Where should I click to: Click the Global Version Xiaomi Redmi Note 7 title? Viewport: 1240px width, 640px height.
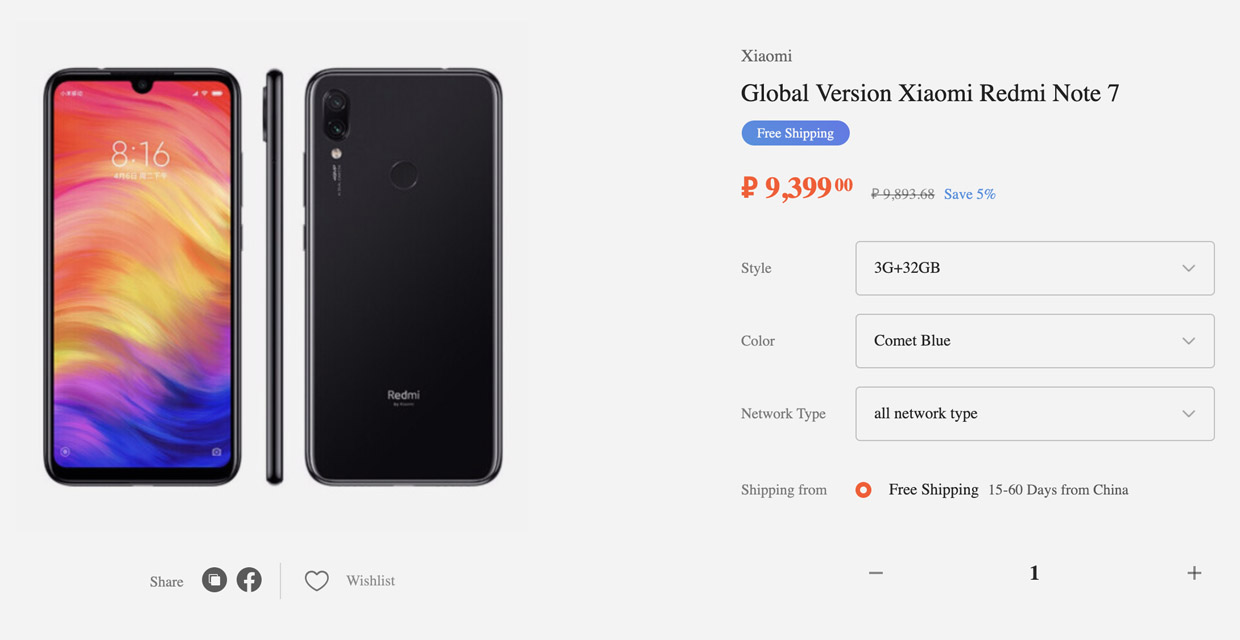click(x=930, y=94)
